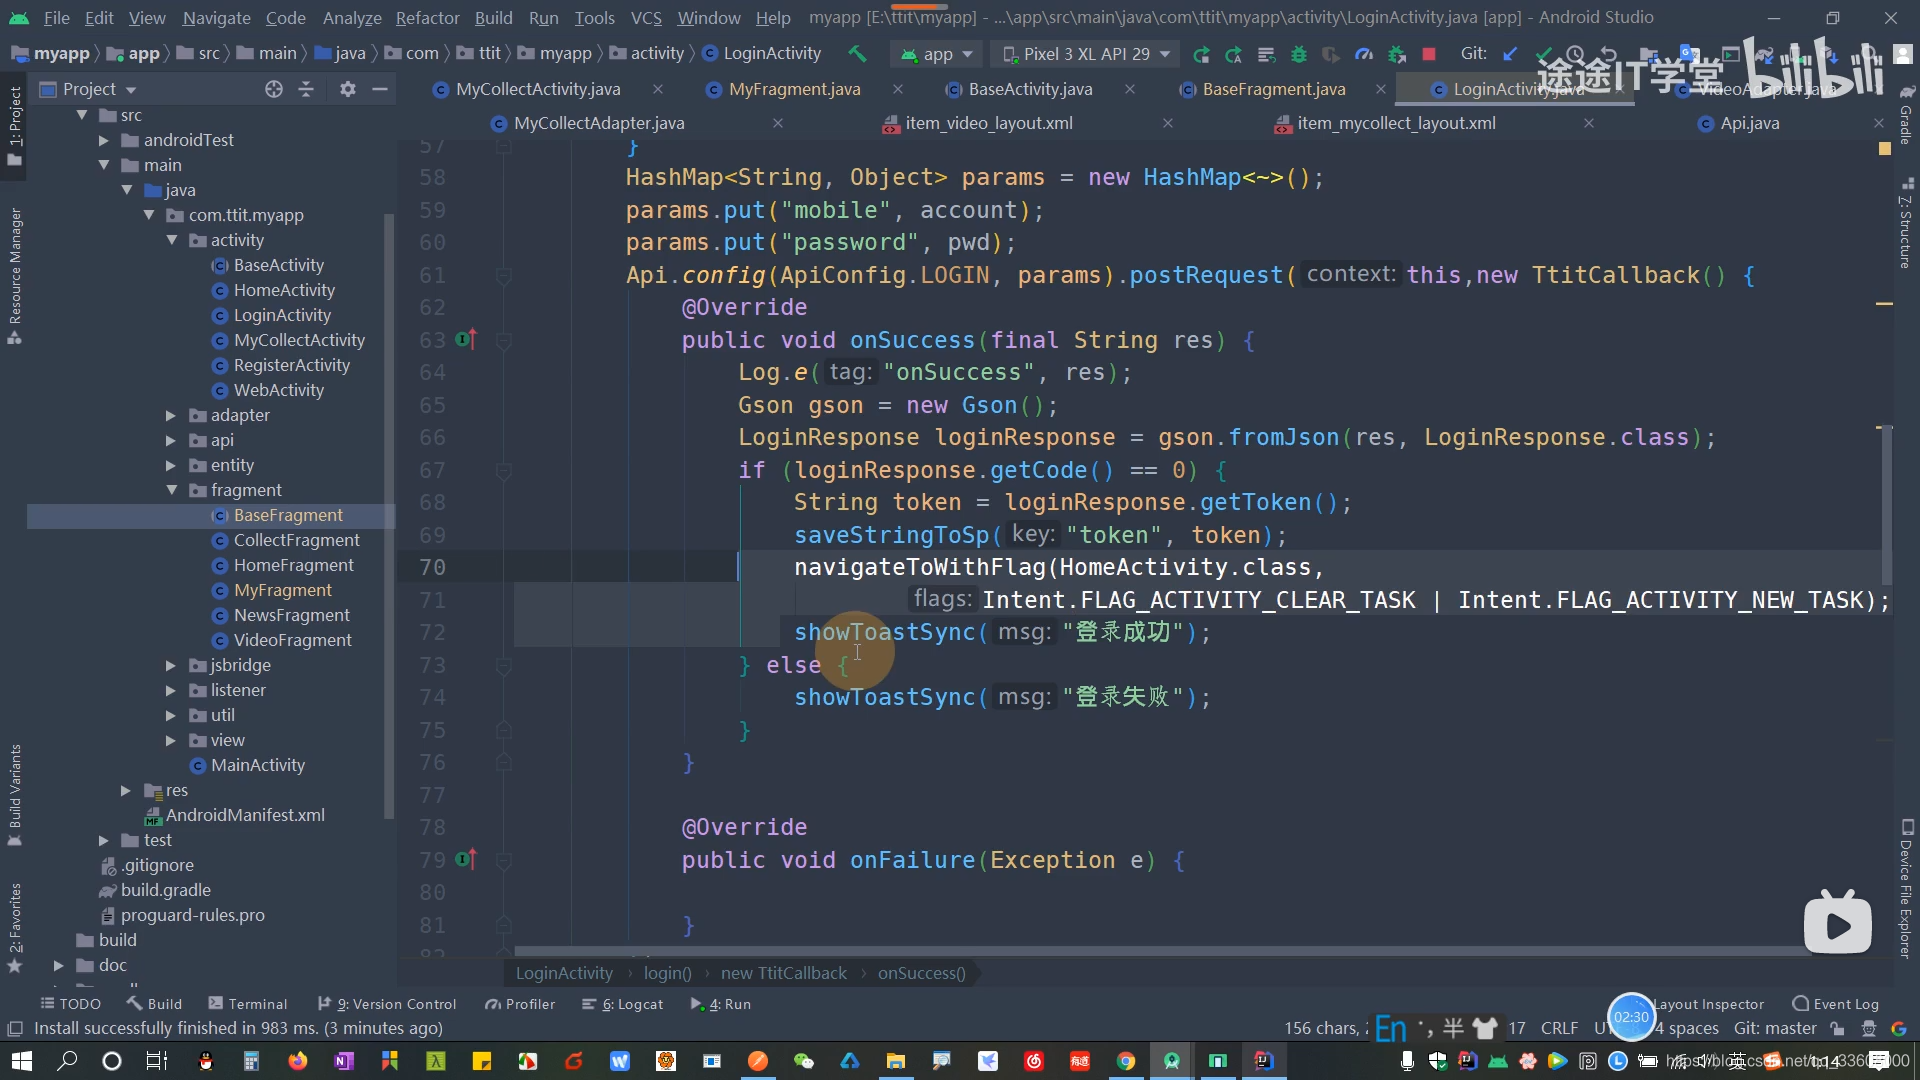Image resolution: width=1920 pixels, height=1080 pixels.
Task: Open Pixel 3 XL API 29 device dropdown
Action: click(x=1086, y=54)
